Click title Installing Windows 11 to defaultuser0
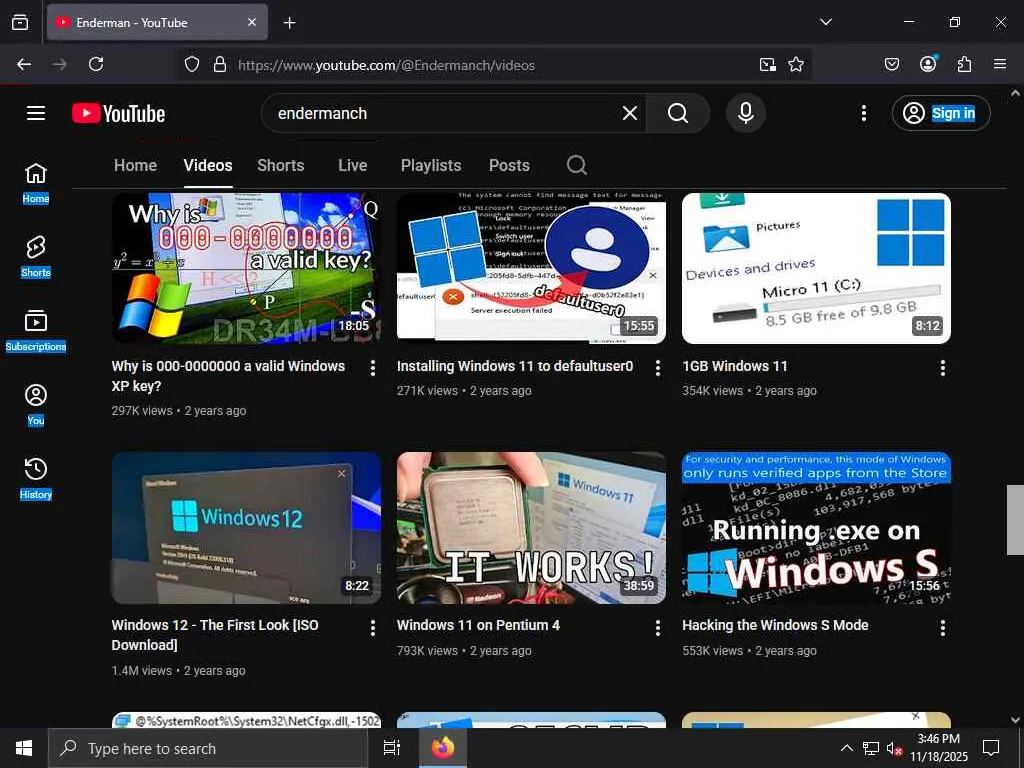The height and width of the screenshot is (768, 1024). pos(515,366)
